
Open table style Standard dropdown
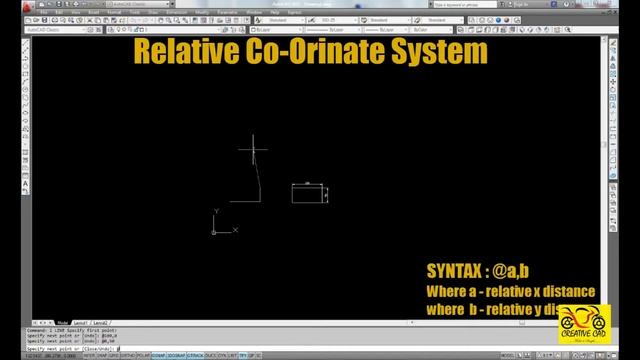pyautogui.click(x=390, y=20)
